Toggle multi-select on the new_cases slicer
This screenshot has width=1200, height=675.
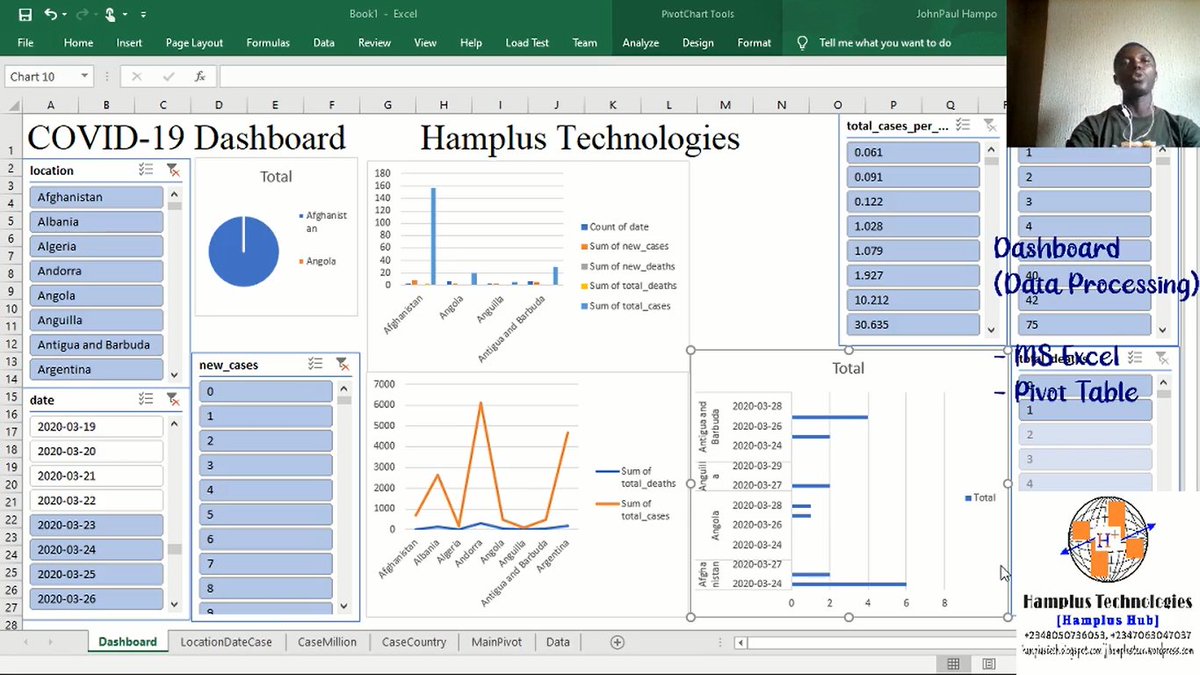pos(315,365)
